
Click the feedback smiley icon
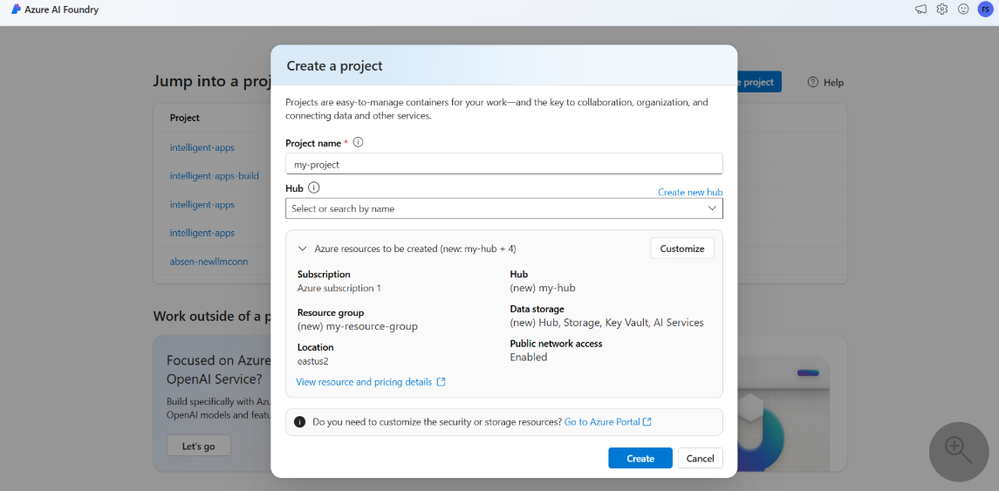[x=963, y=10]
